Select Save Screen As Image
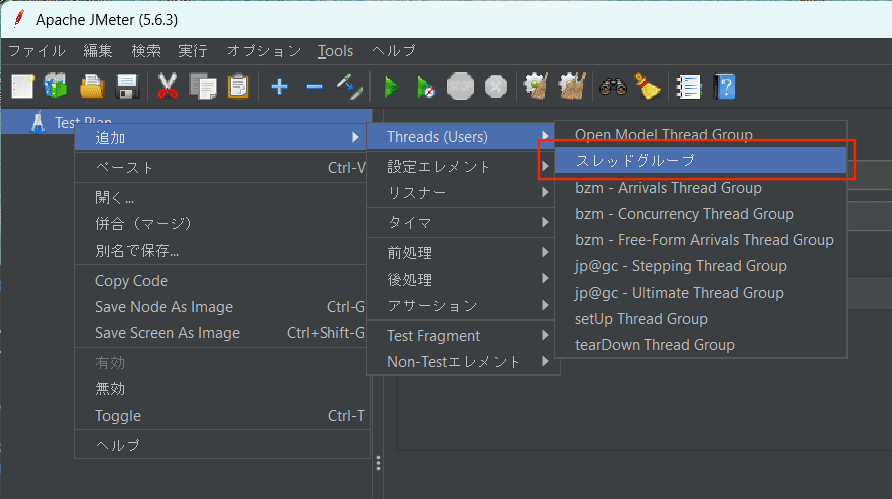Screen dimensions: 892x499 (221, 333)
